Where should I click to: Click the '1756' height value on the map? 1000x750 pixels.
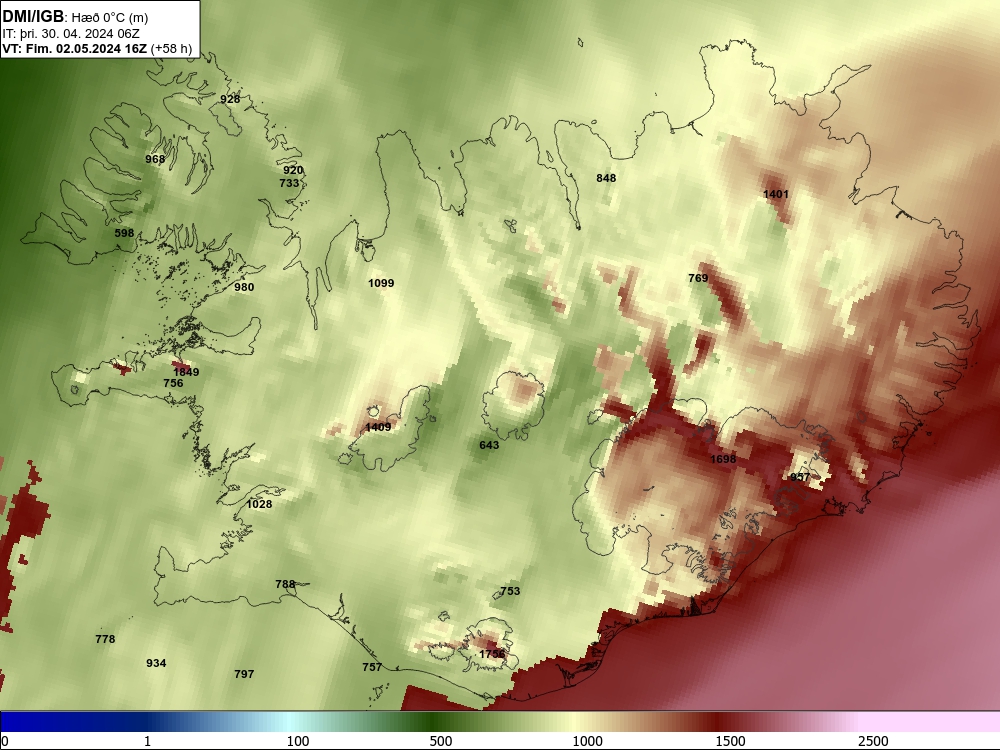coord(492,654)
